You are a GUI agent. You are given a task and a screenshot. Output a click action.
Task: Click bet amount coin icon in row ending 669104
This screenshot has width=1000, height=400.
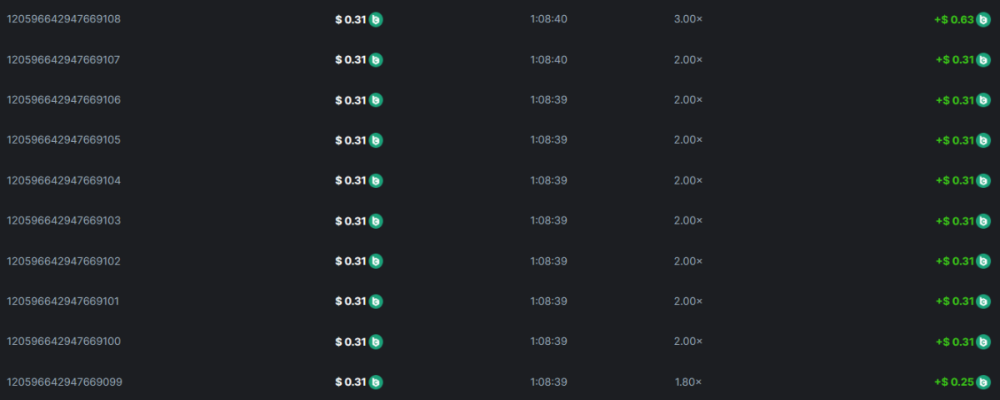point(376,181)
